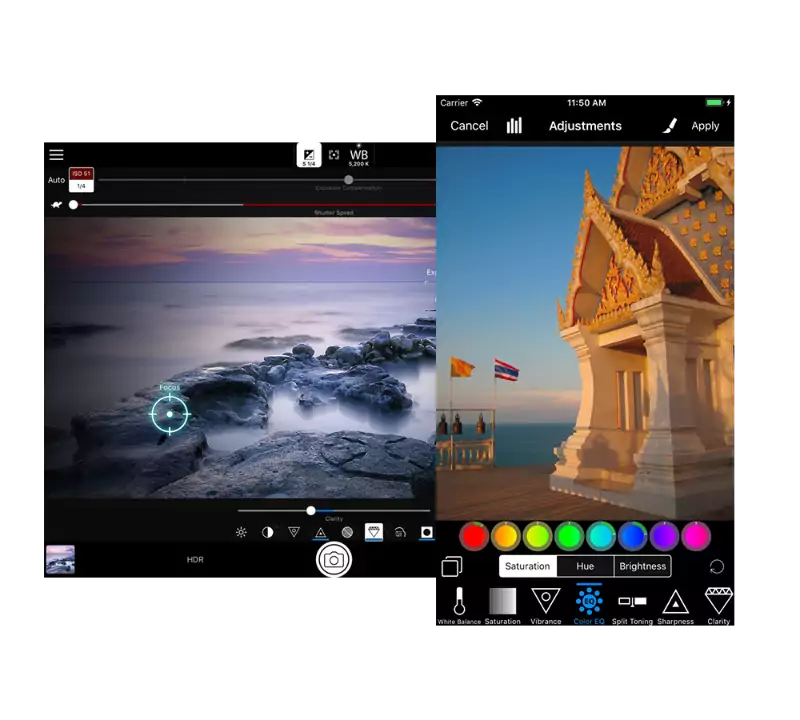Switch to the Brightness segment
800x720 pixels.
coord(643,566)
